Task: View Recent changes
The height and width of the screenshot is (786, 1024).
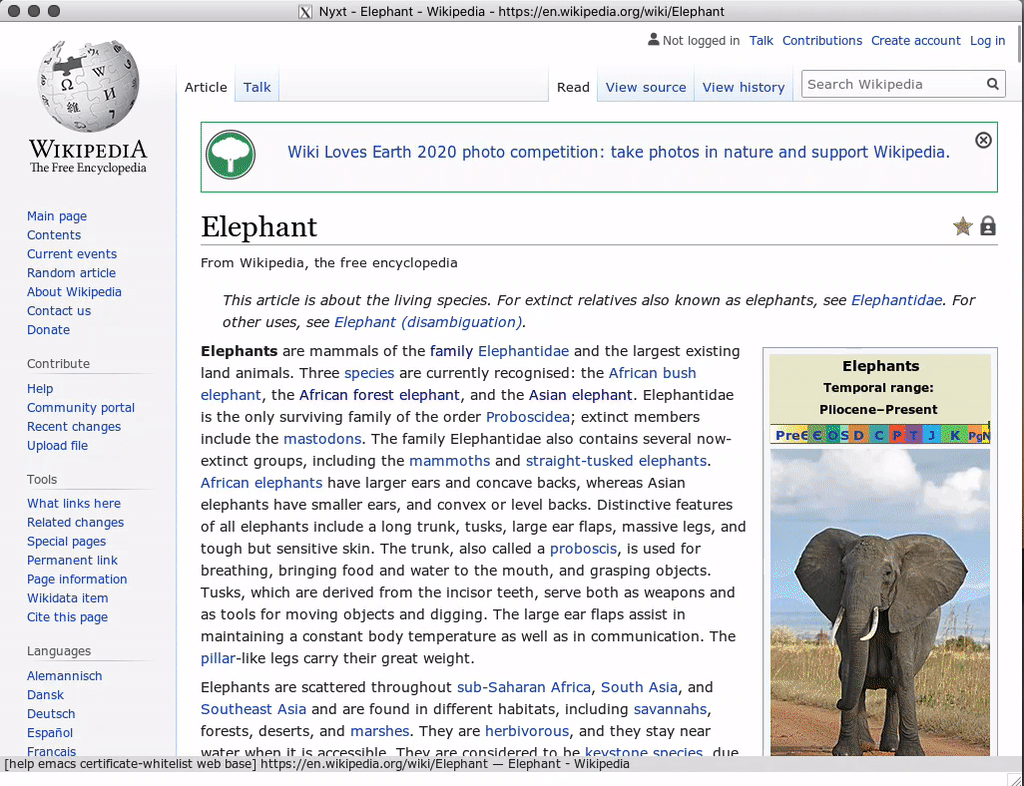Action: point(74,426)
